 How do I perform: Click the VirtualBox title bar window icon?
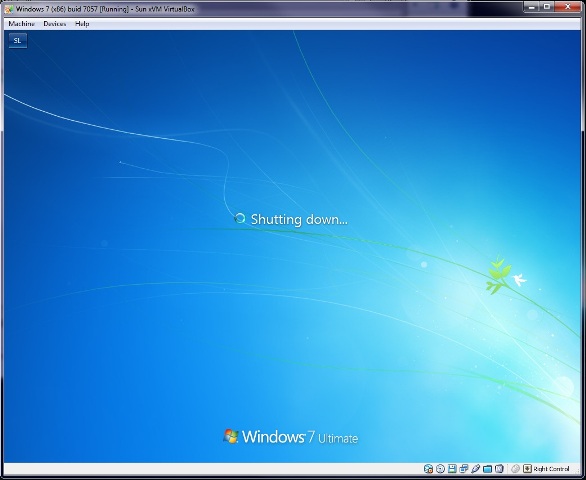pos(9,9)
